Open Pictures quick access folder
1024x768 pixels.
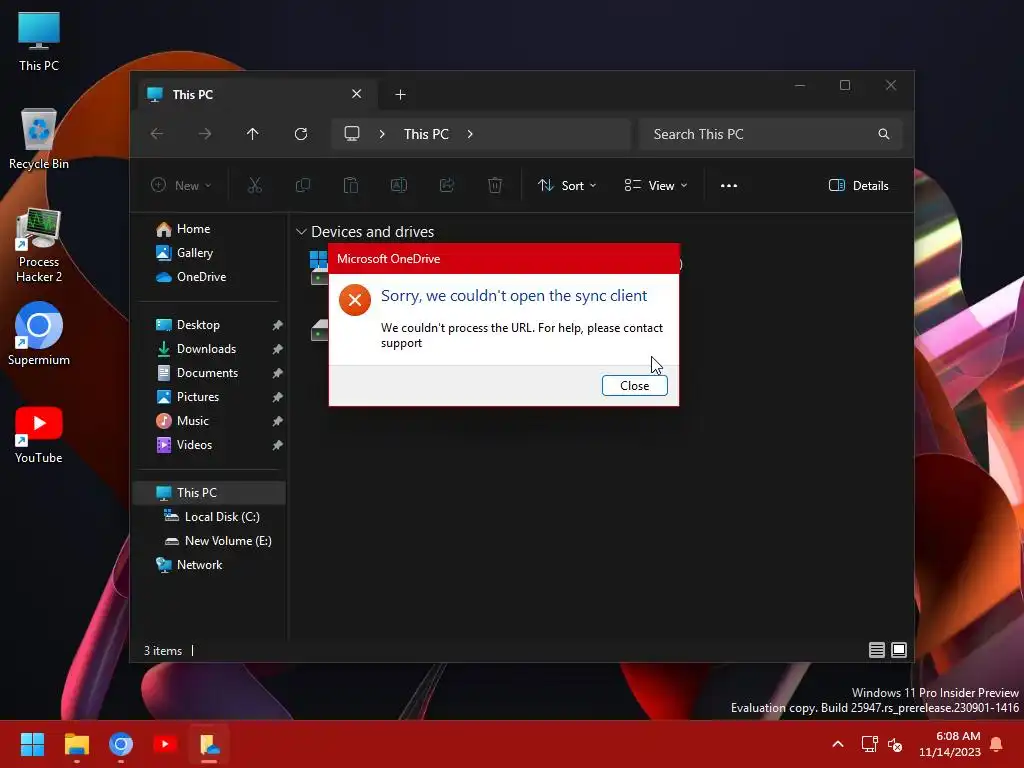point(197,397)
